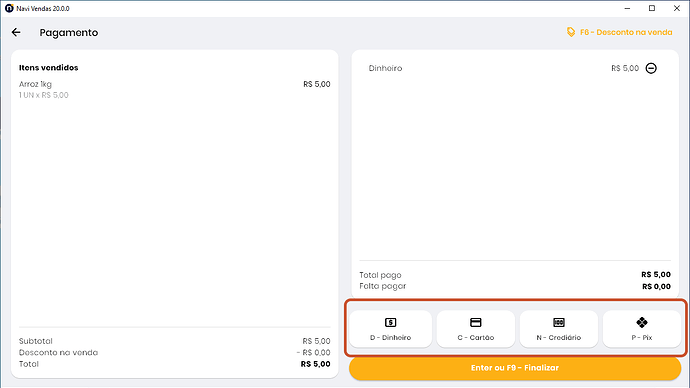Close the Navi Vendas window
The height and width of the screenshot is (388, 690).
(677, 8)
